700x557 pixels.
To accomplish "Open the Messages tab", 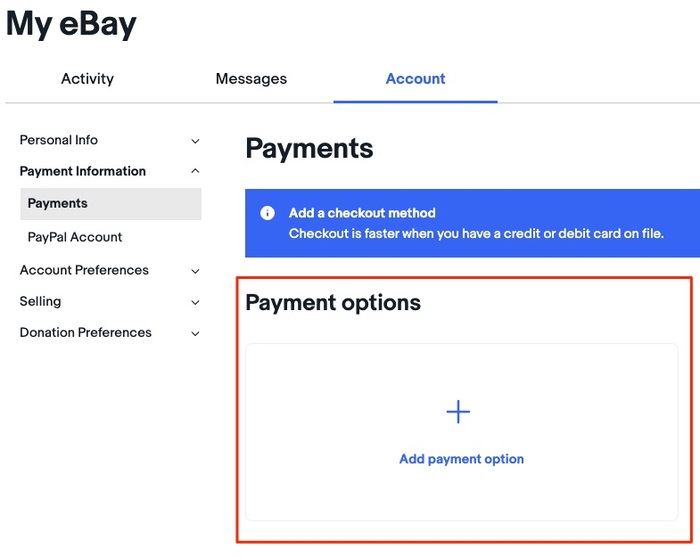I will pos(251,79).
